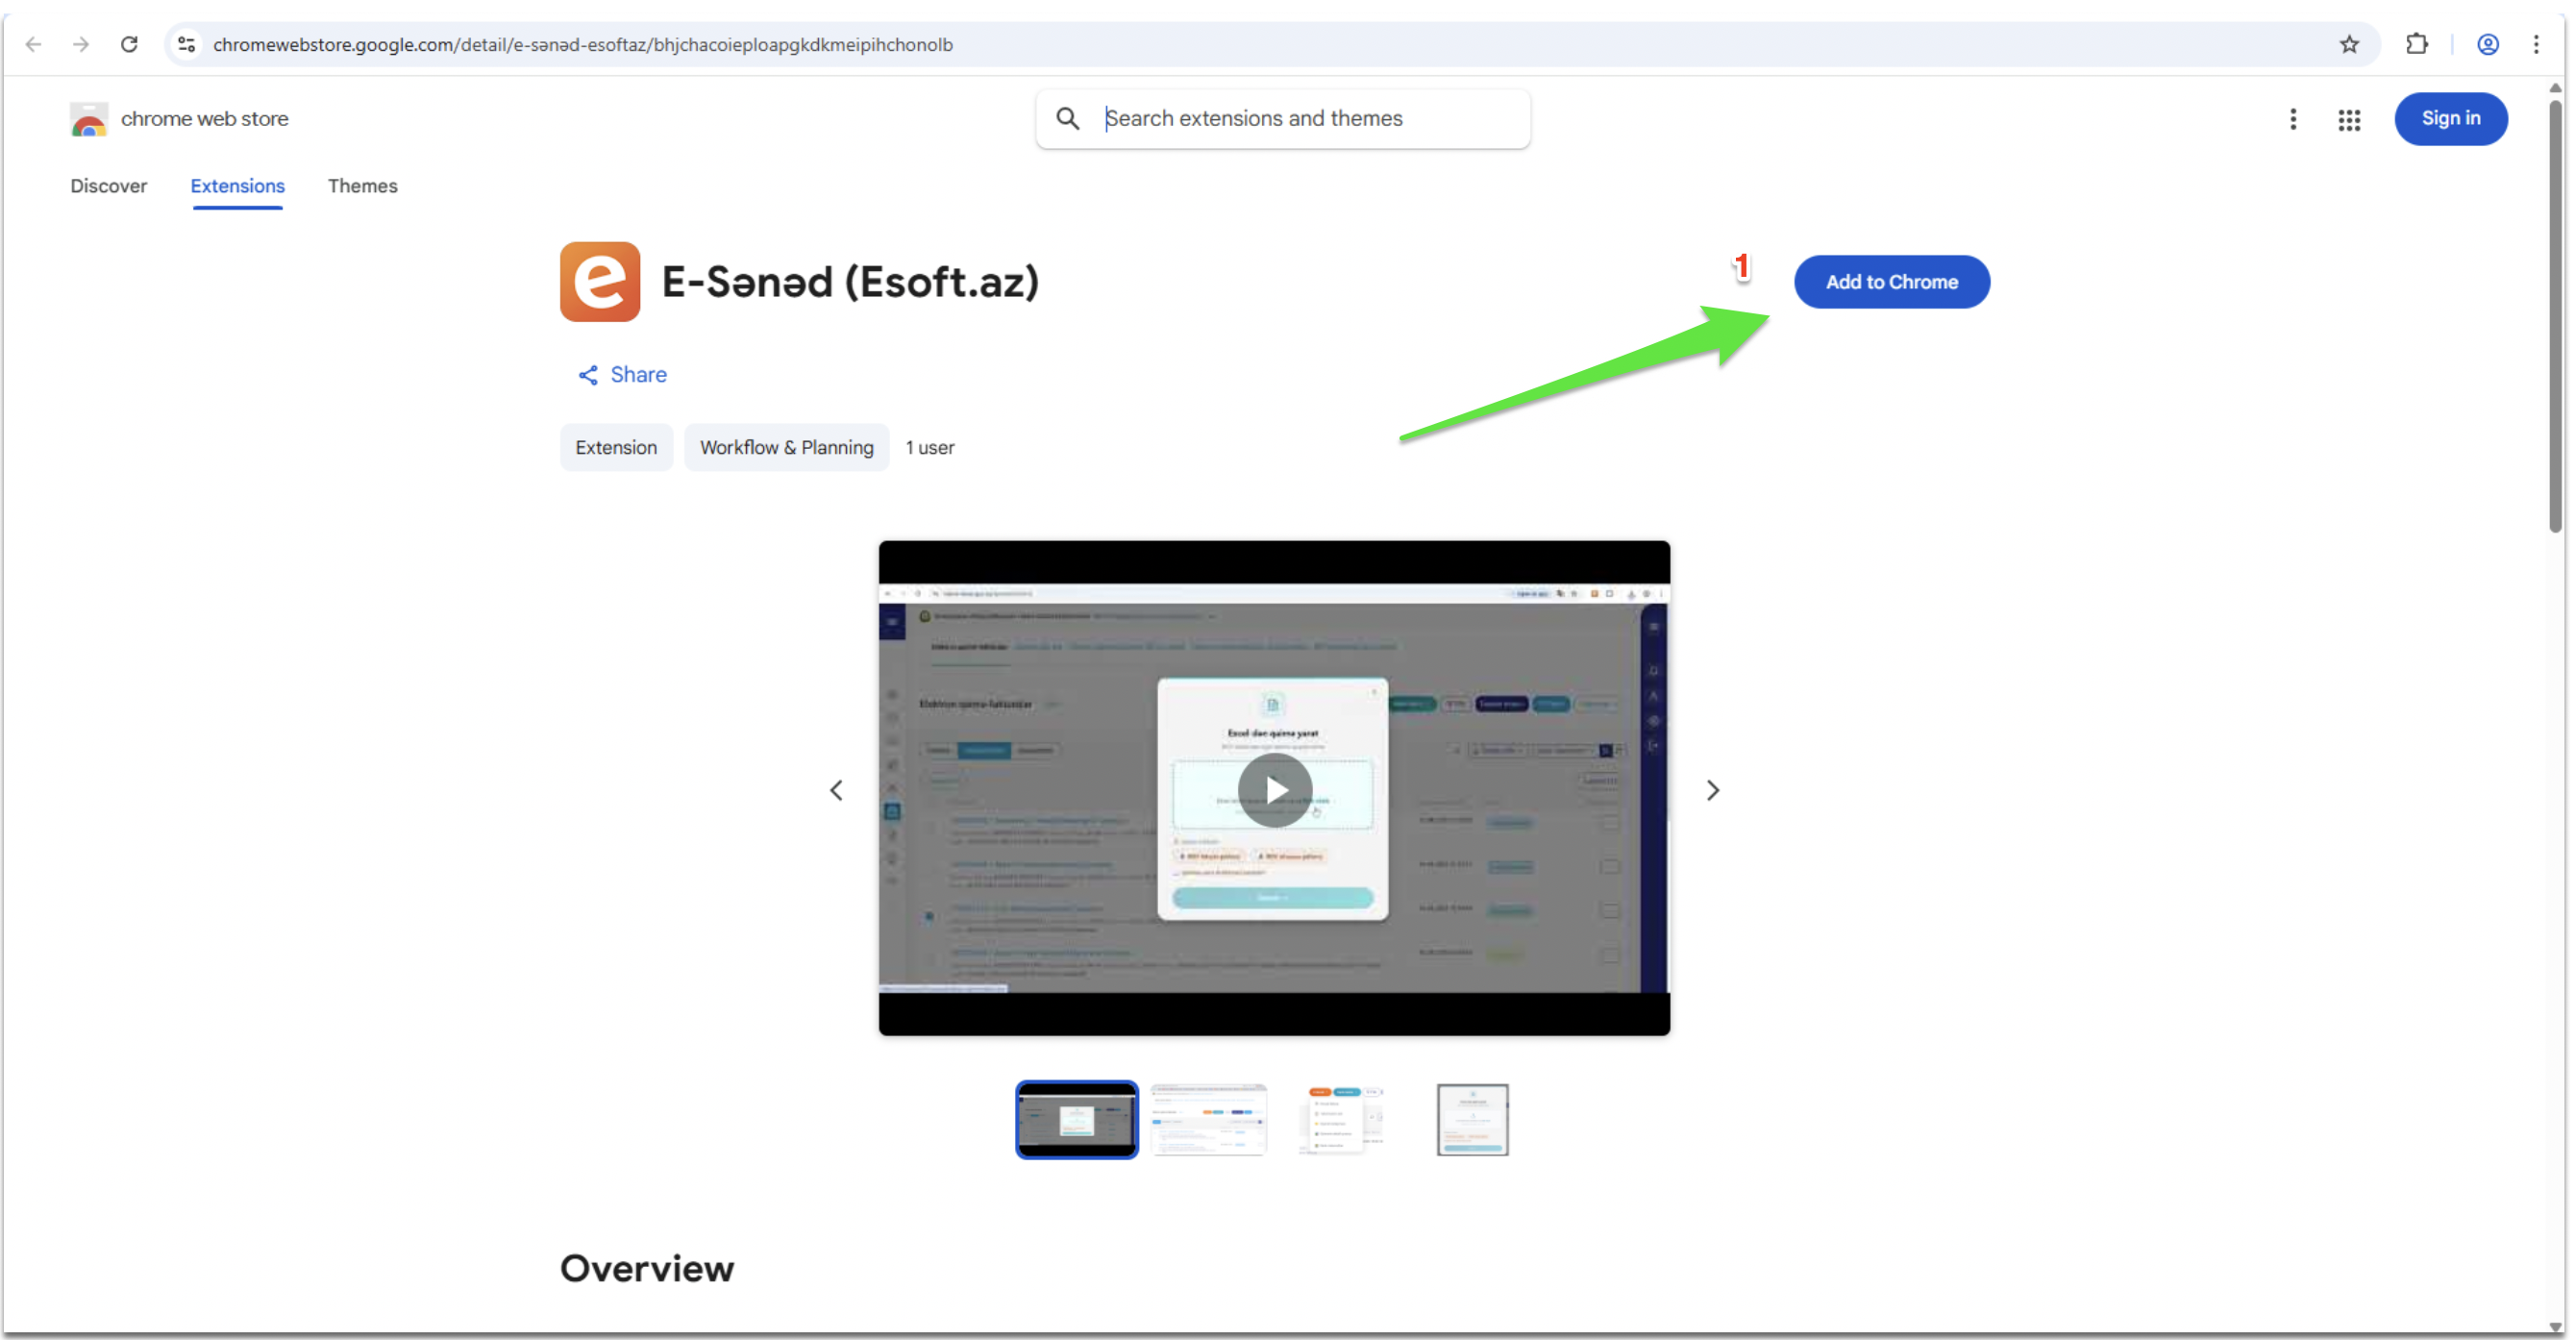
Task: Go forward to the next page
Action: pos(81,44)
